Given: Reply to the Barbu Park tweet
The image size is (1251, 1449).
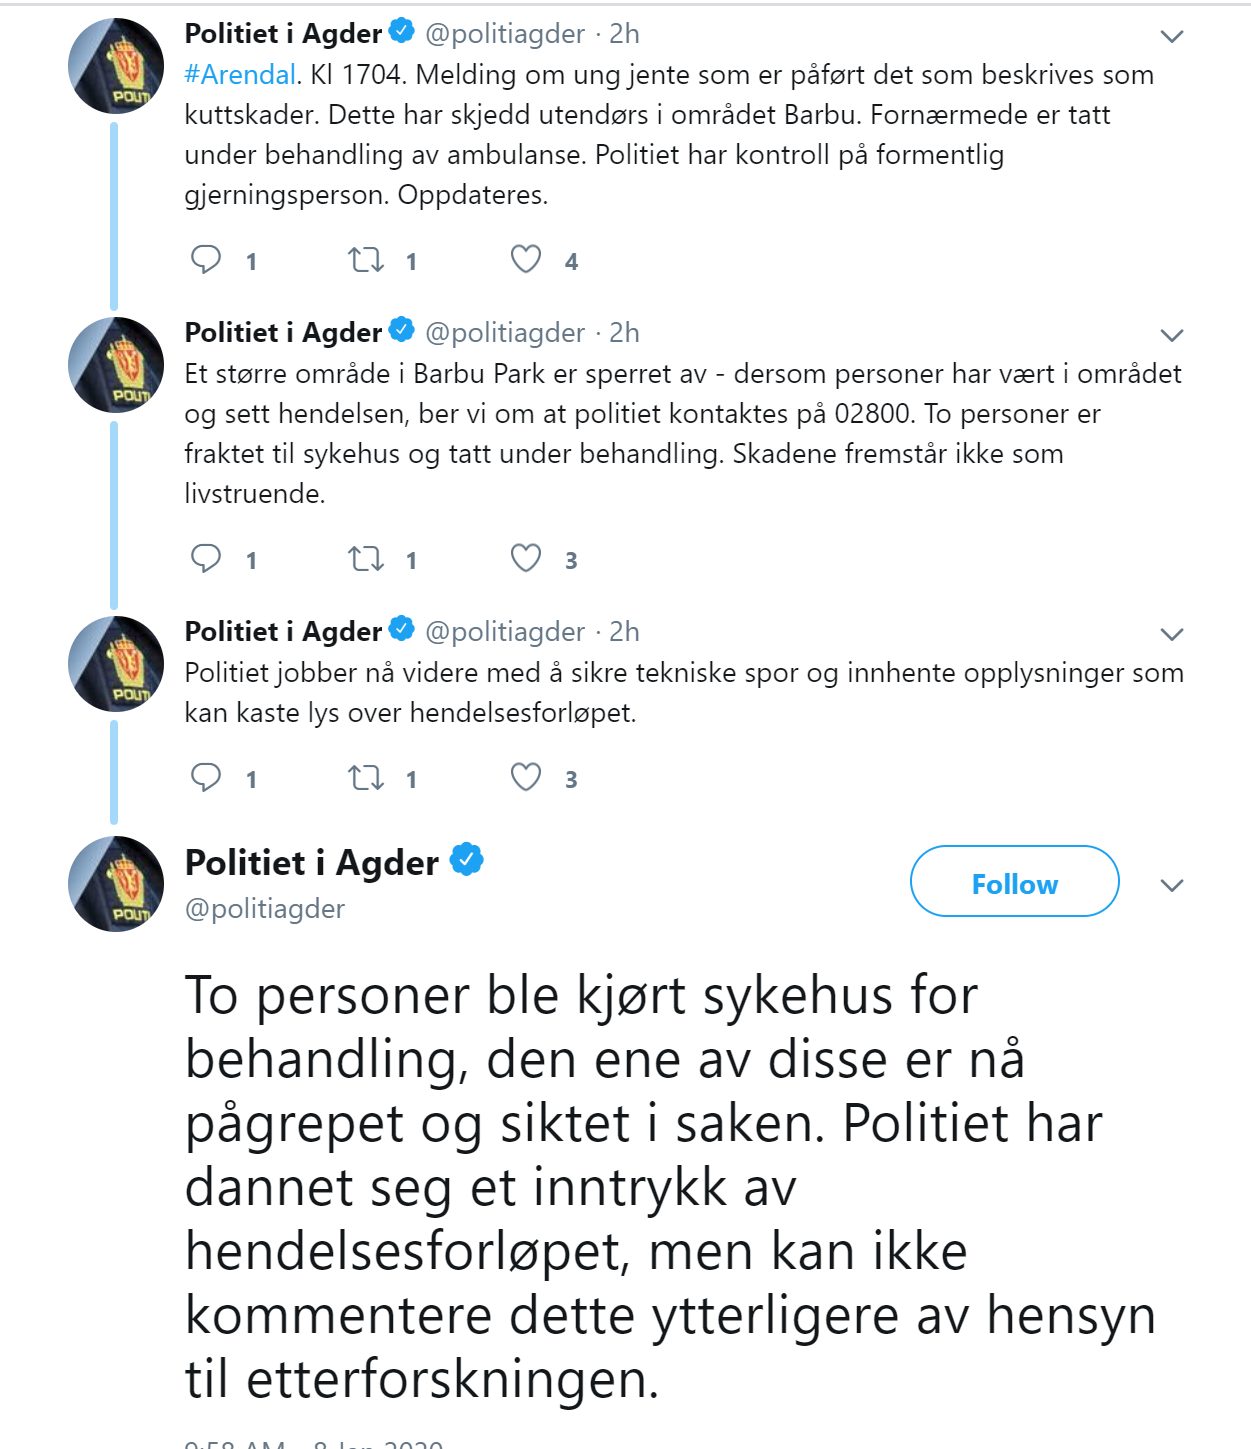Looking at the screenshot, I should pos(206,559).
